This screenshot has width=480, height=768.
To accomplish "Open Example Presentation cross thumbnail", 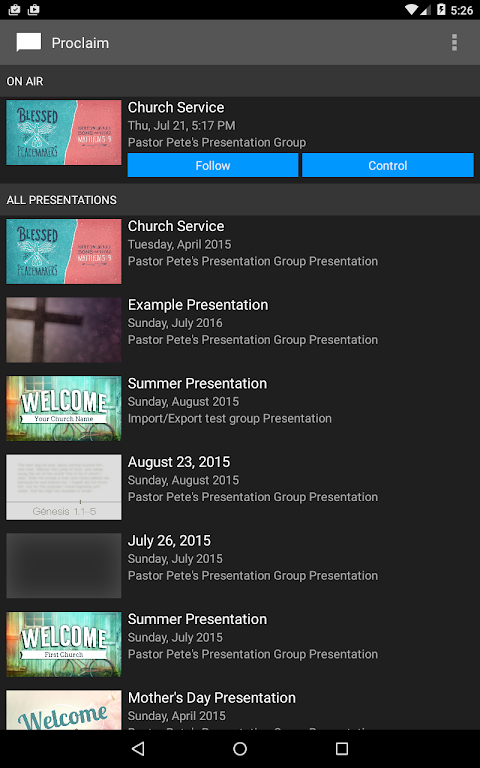I will tap(64, 330).
